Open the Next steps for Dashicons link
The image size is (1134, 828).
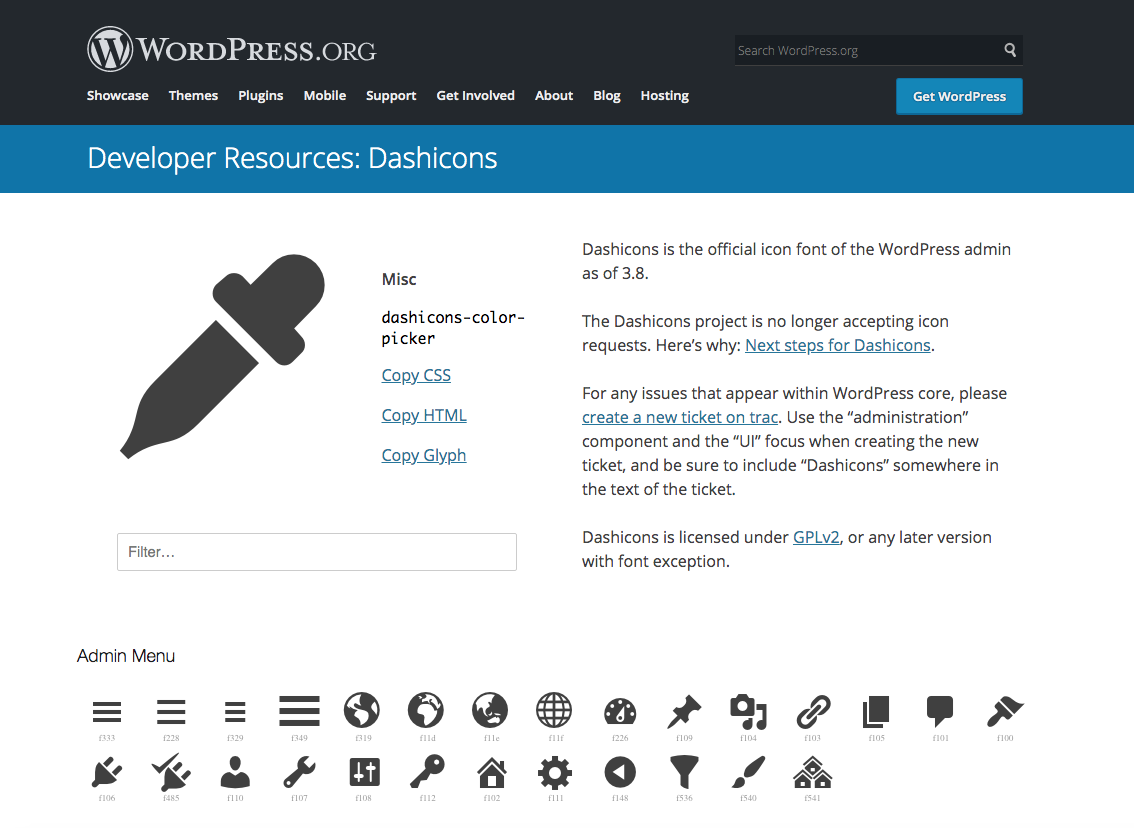click(x=837, y=345)
